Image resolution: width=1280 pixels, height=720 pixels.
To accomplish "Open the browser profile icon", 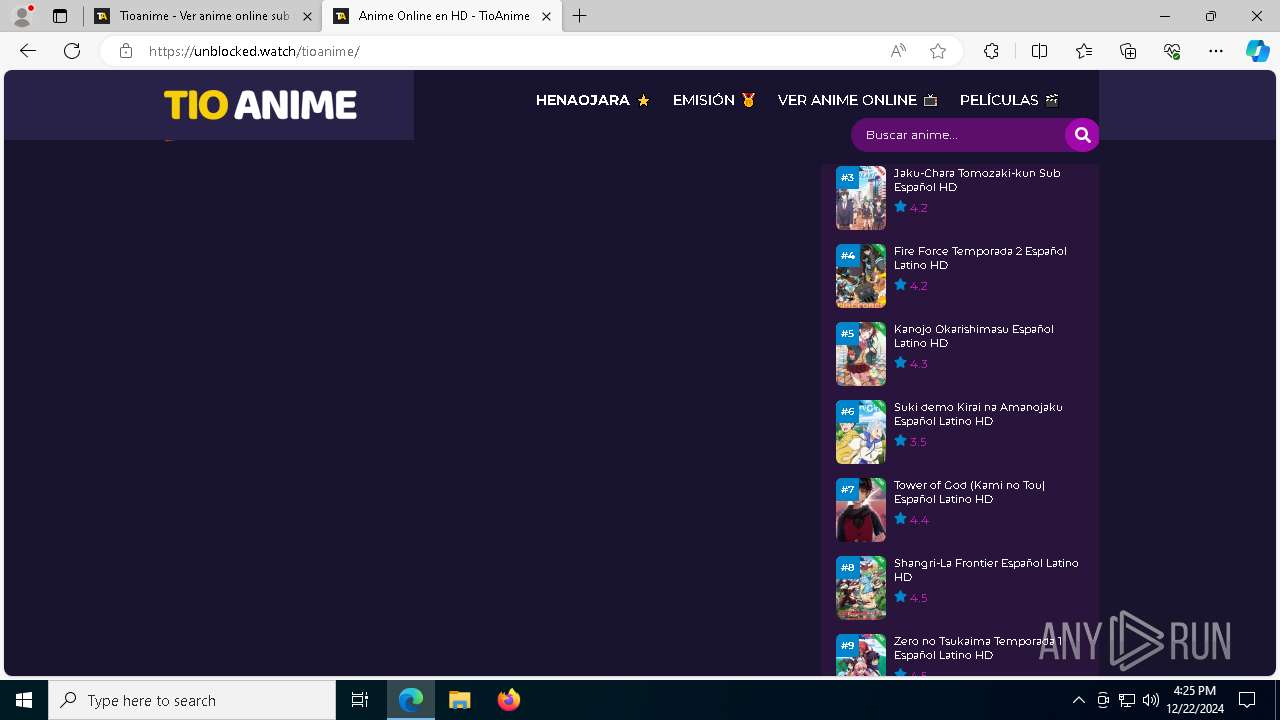I will (x=22, y=16).
